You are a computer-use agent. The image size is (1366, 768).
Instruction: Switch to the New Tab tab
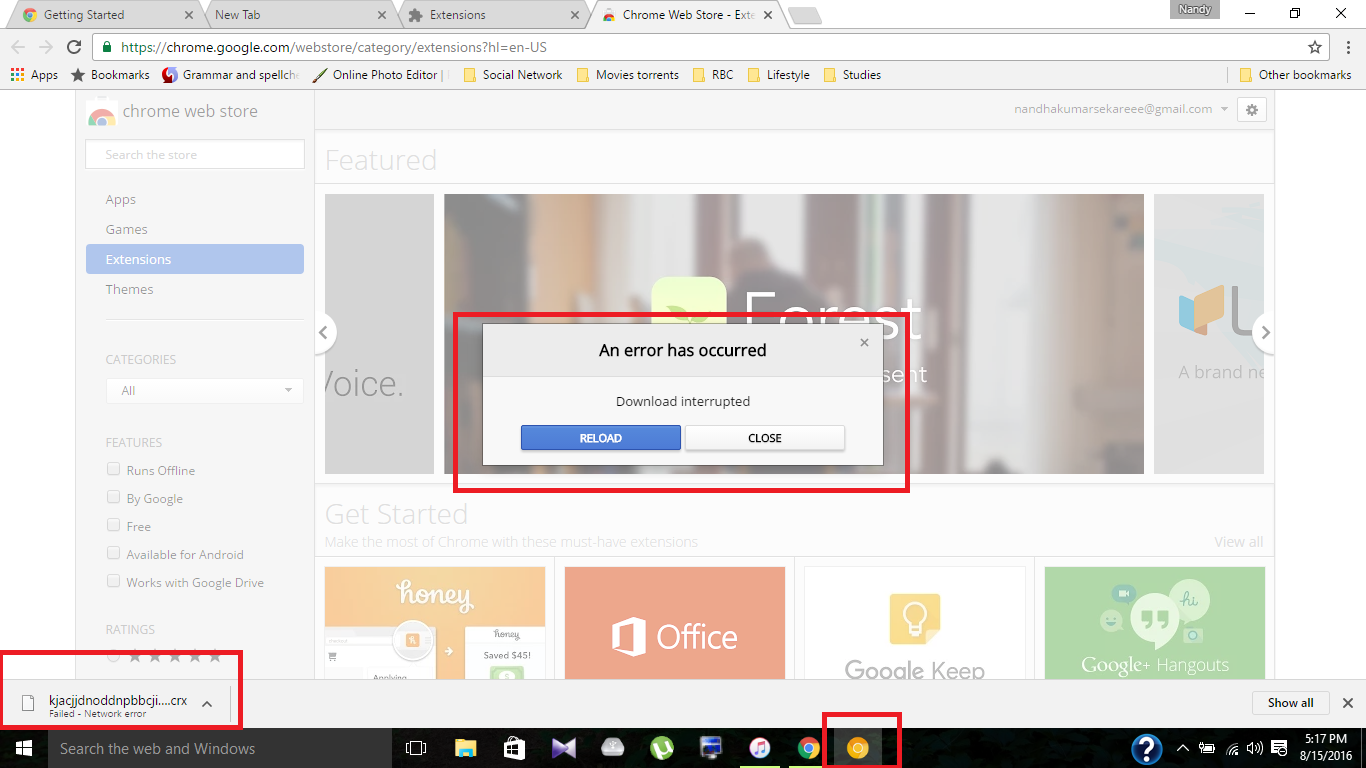(x=298, y=15)
